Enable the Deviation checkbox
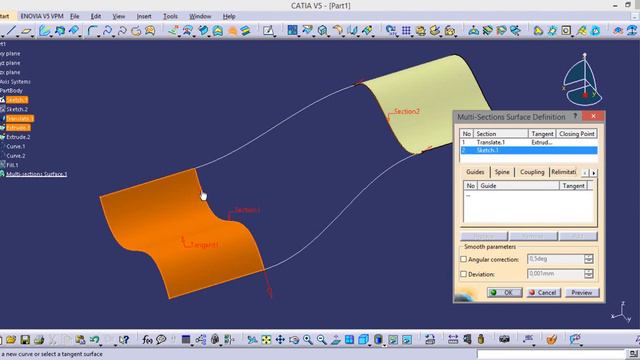Image resolution: width=640 pixels, height=360 pixels. [x=463, y=274]
